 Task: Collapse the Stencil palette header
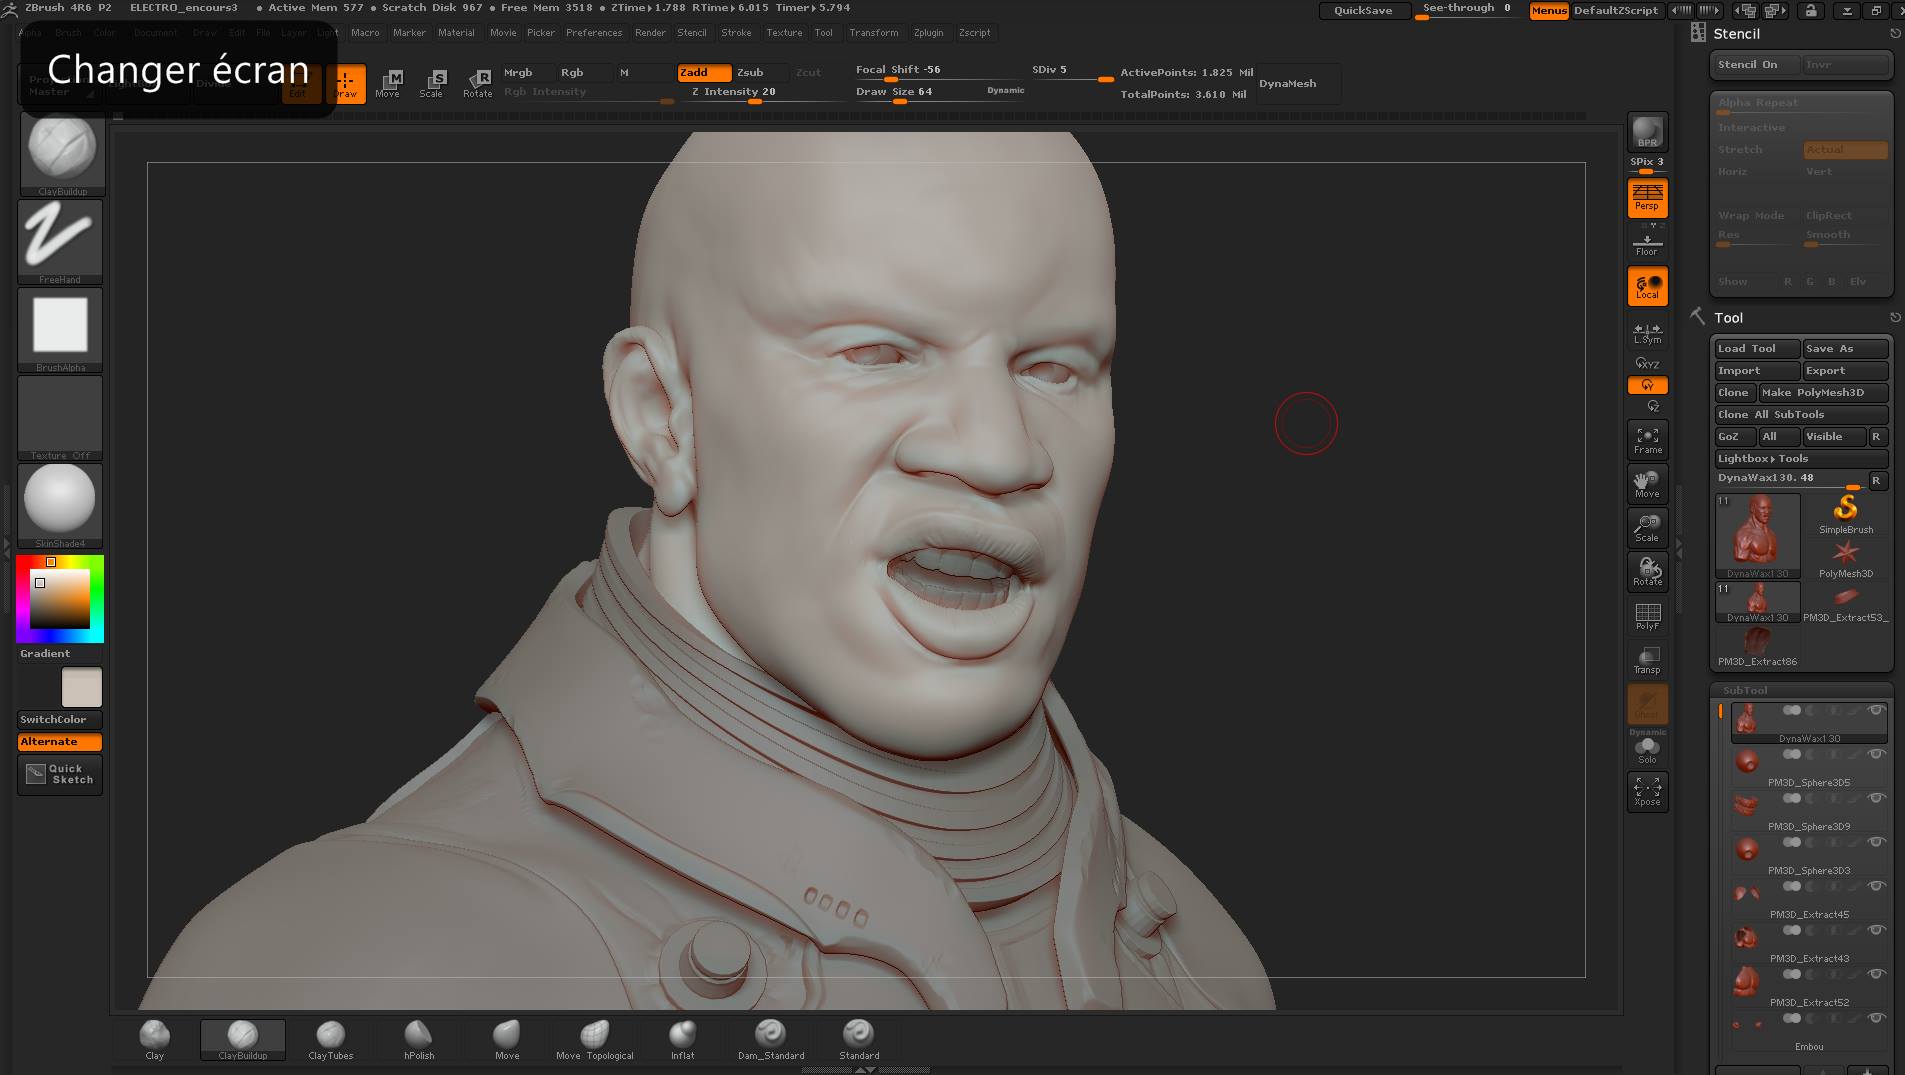1736,34
